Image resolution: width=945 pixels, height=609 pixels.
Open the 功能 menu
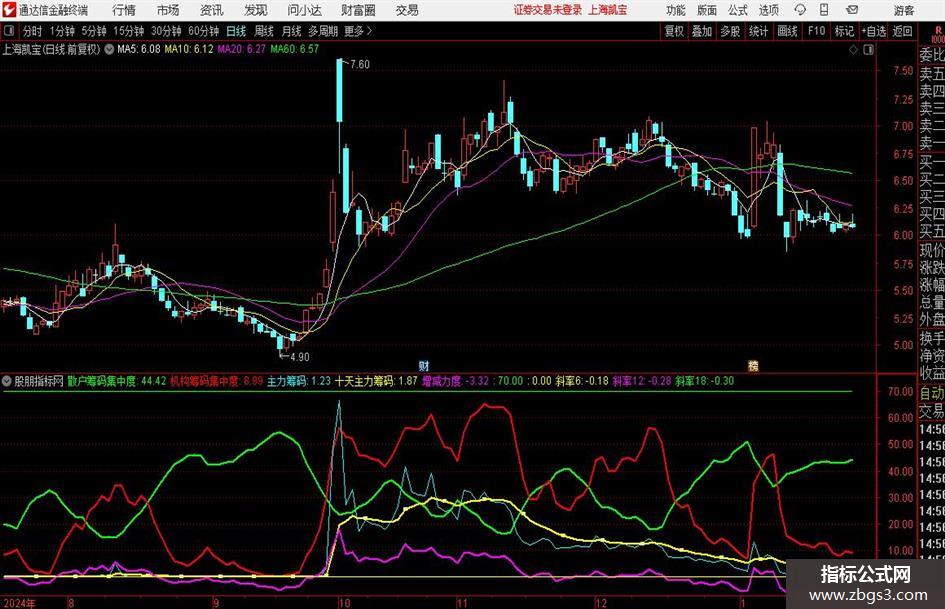676,10
